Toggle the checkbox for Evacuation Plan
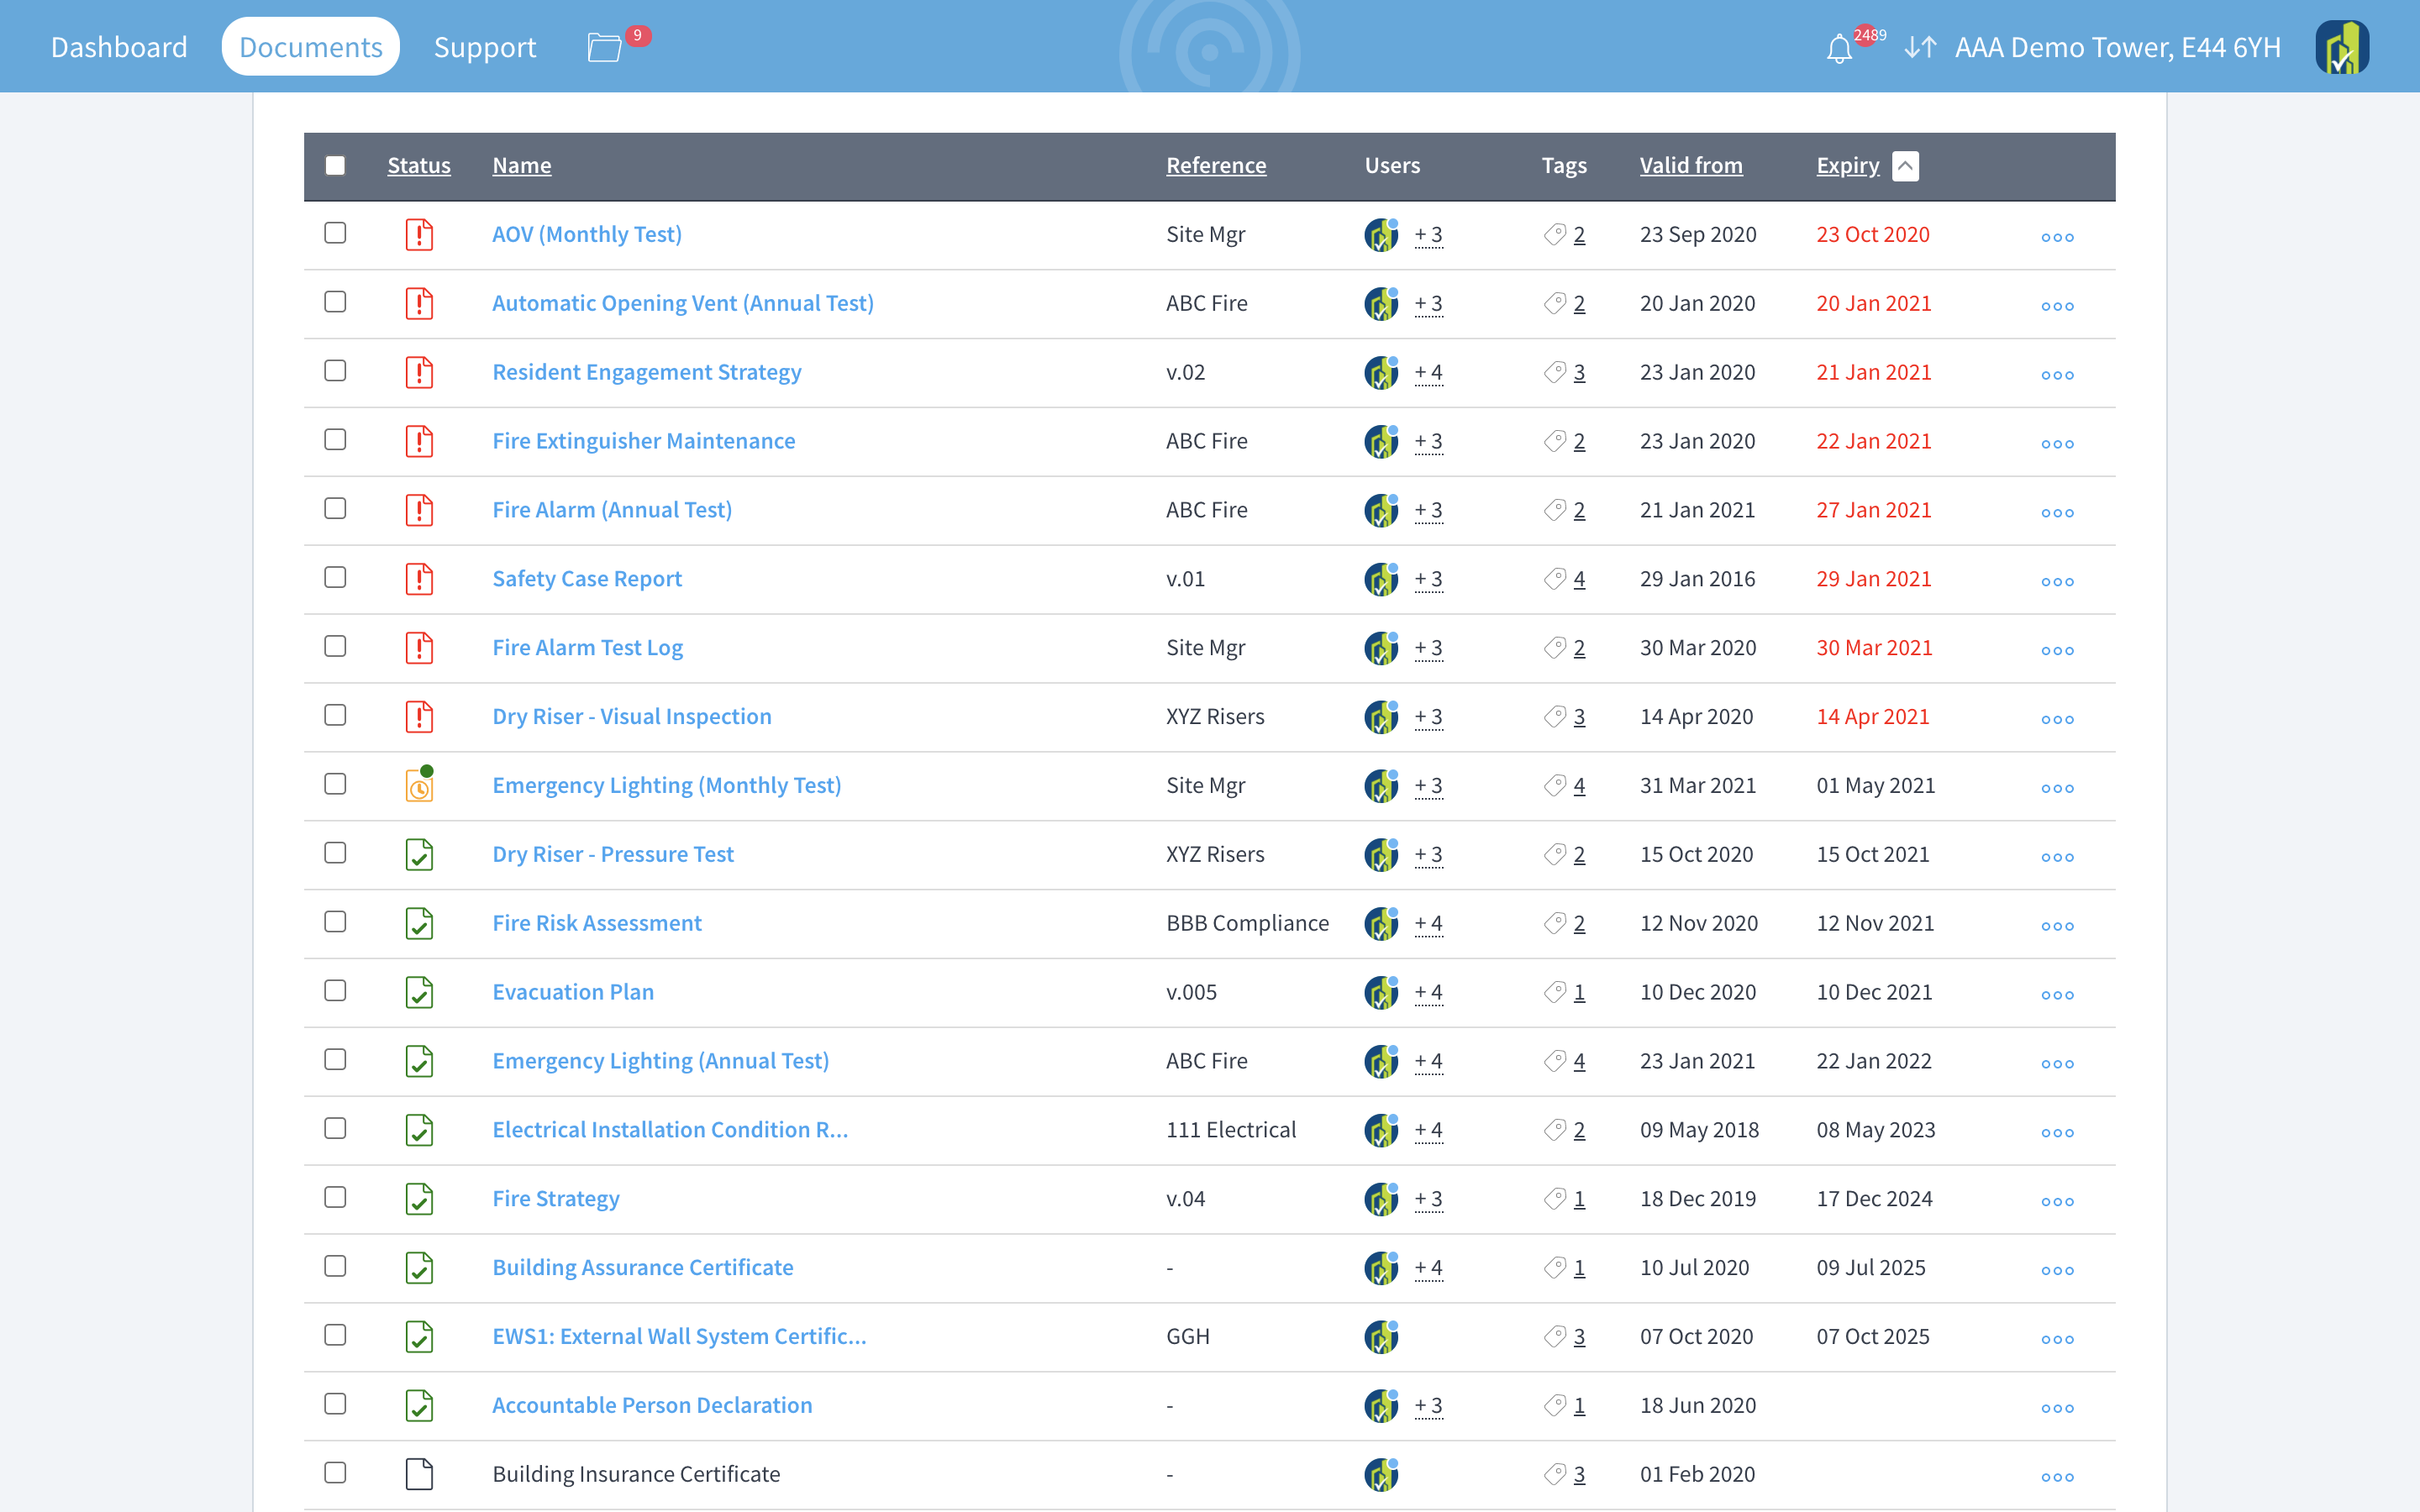Viewport: 2420px width, 1512px height. click(336, 991)
